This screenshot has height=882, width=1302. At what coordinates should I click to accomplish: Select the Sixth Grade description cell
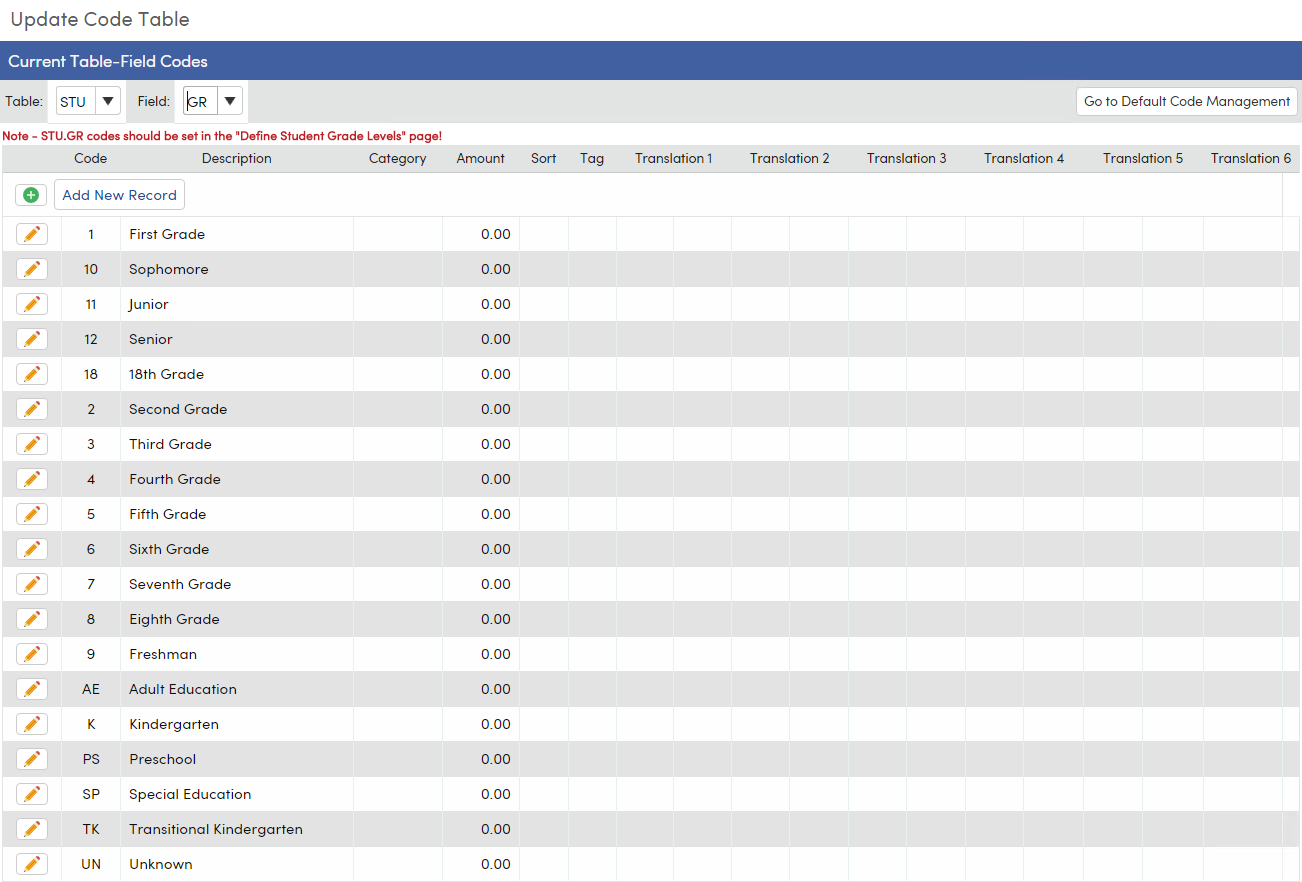(237, 549)
